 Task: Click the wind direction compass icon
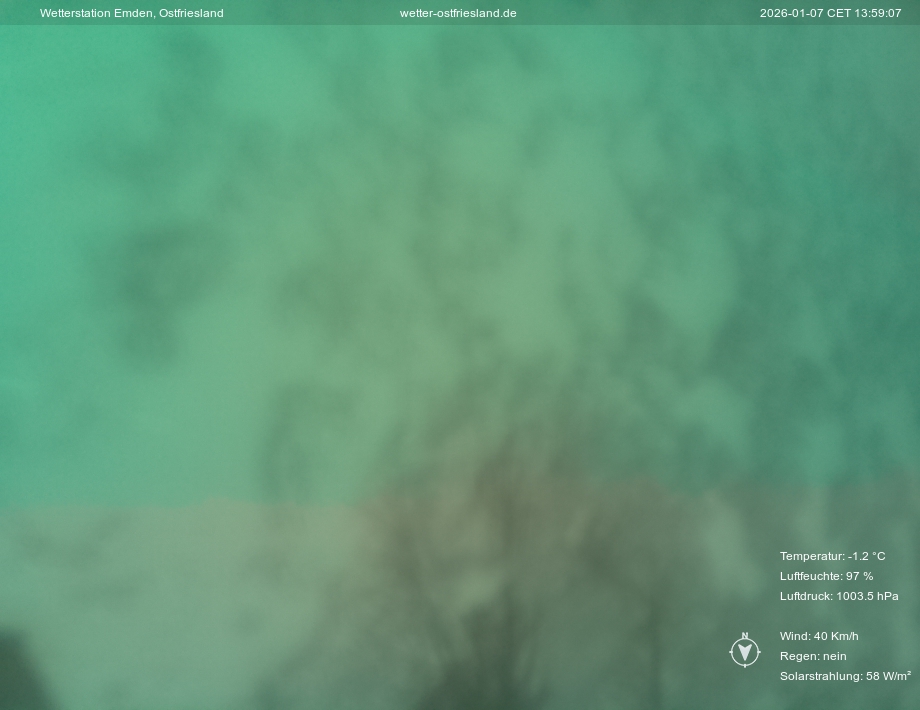pos(745,651)
